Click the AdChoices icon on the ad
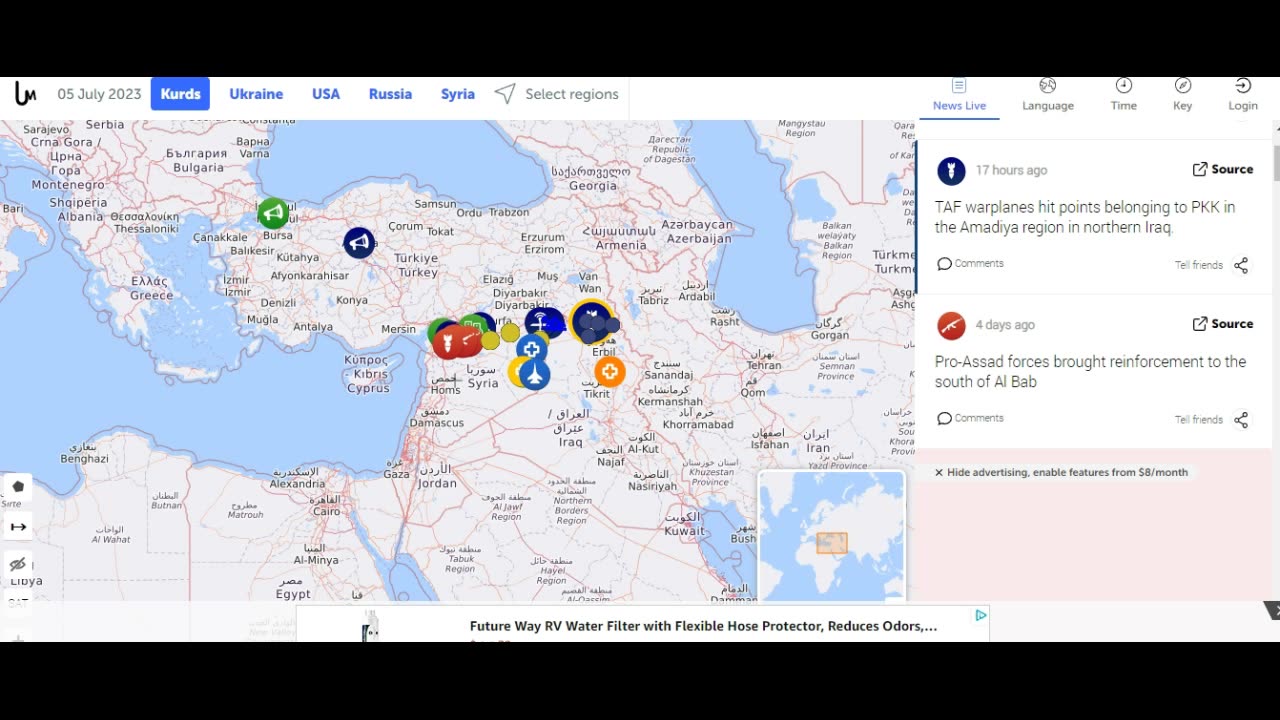Screen dimensions: 1280x720 [x=981, y=615]
